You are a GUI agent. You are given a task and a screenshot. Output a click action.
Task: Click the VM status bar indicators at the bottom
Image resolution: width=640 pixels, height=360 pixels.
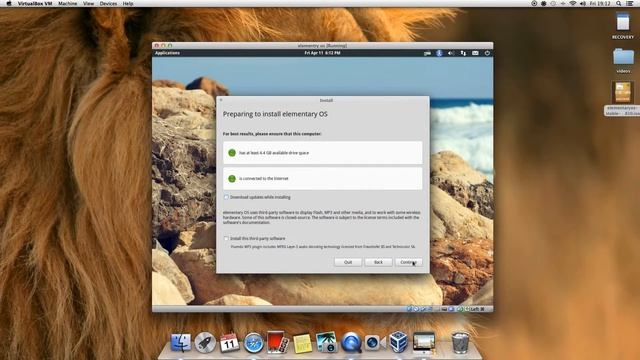(446, 309)
